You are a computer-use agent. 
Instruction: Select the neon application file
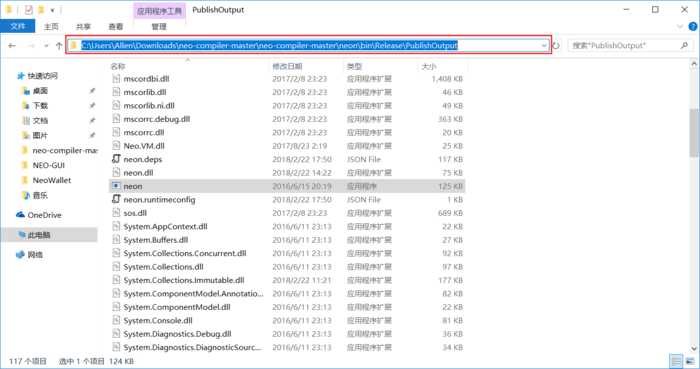click(x=287, y=186)
